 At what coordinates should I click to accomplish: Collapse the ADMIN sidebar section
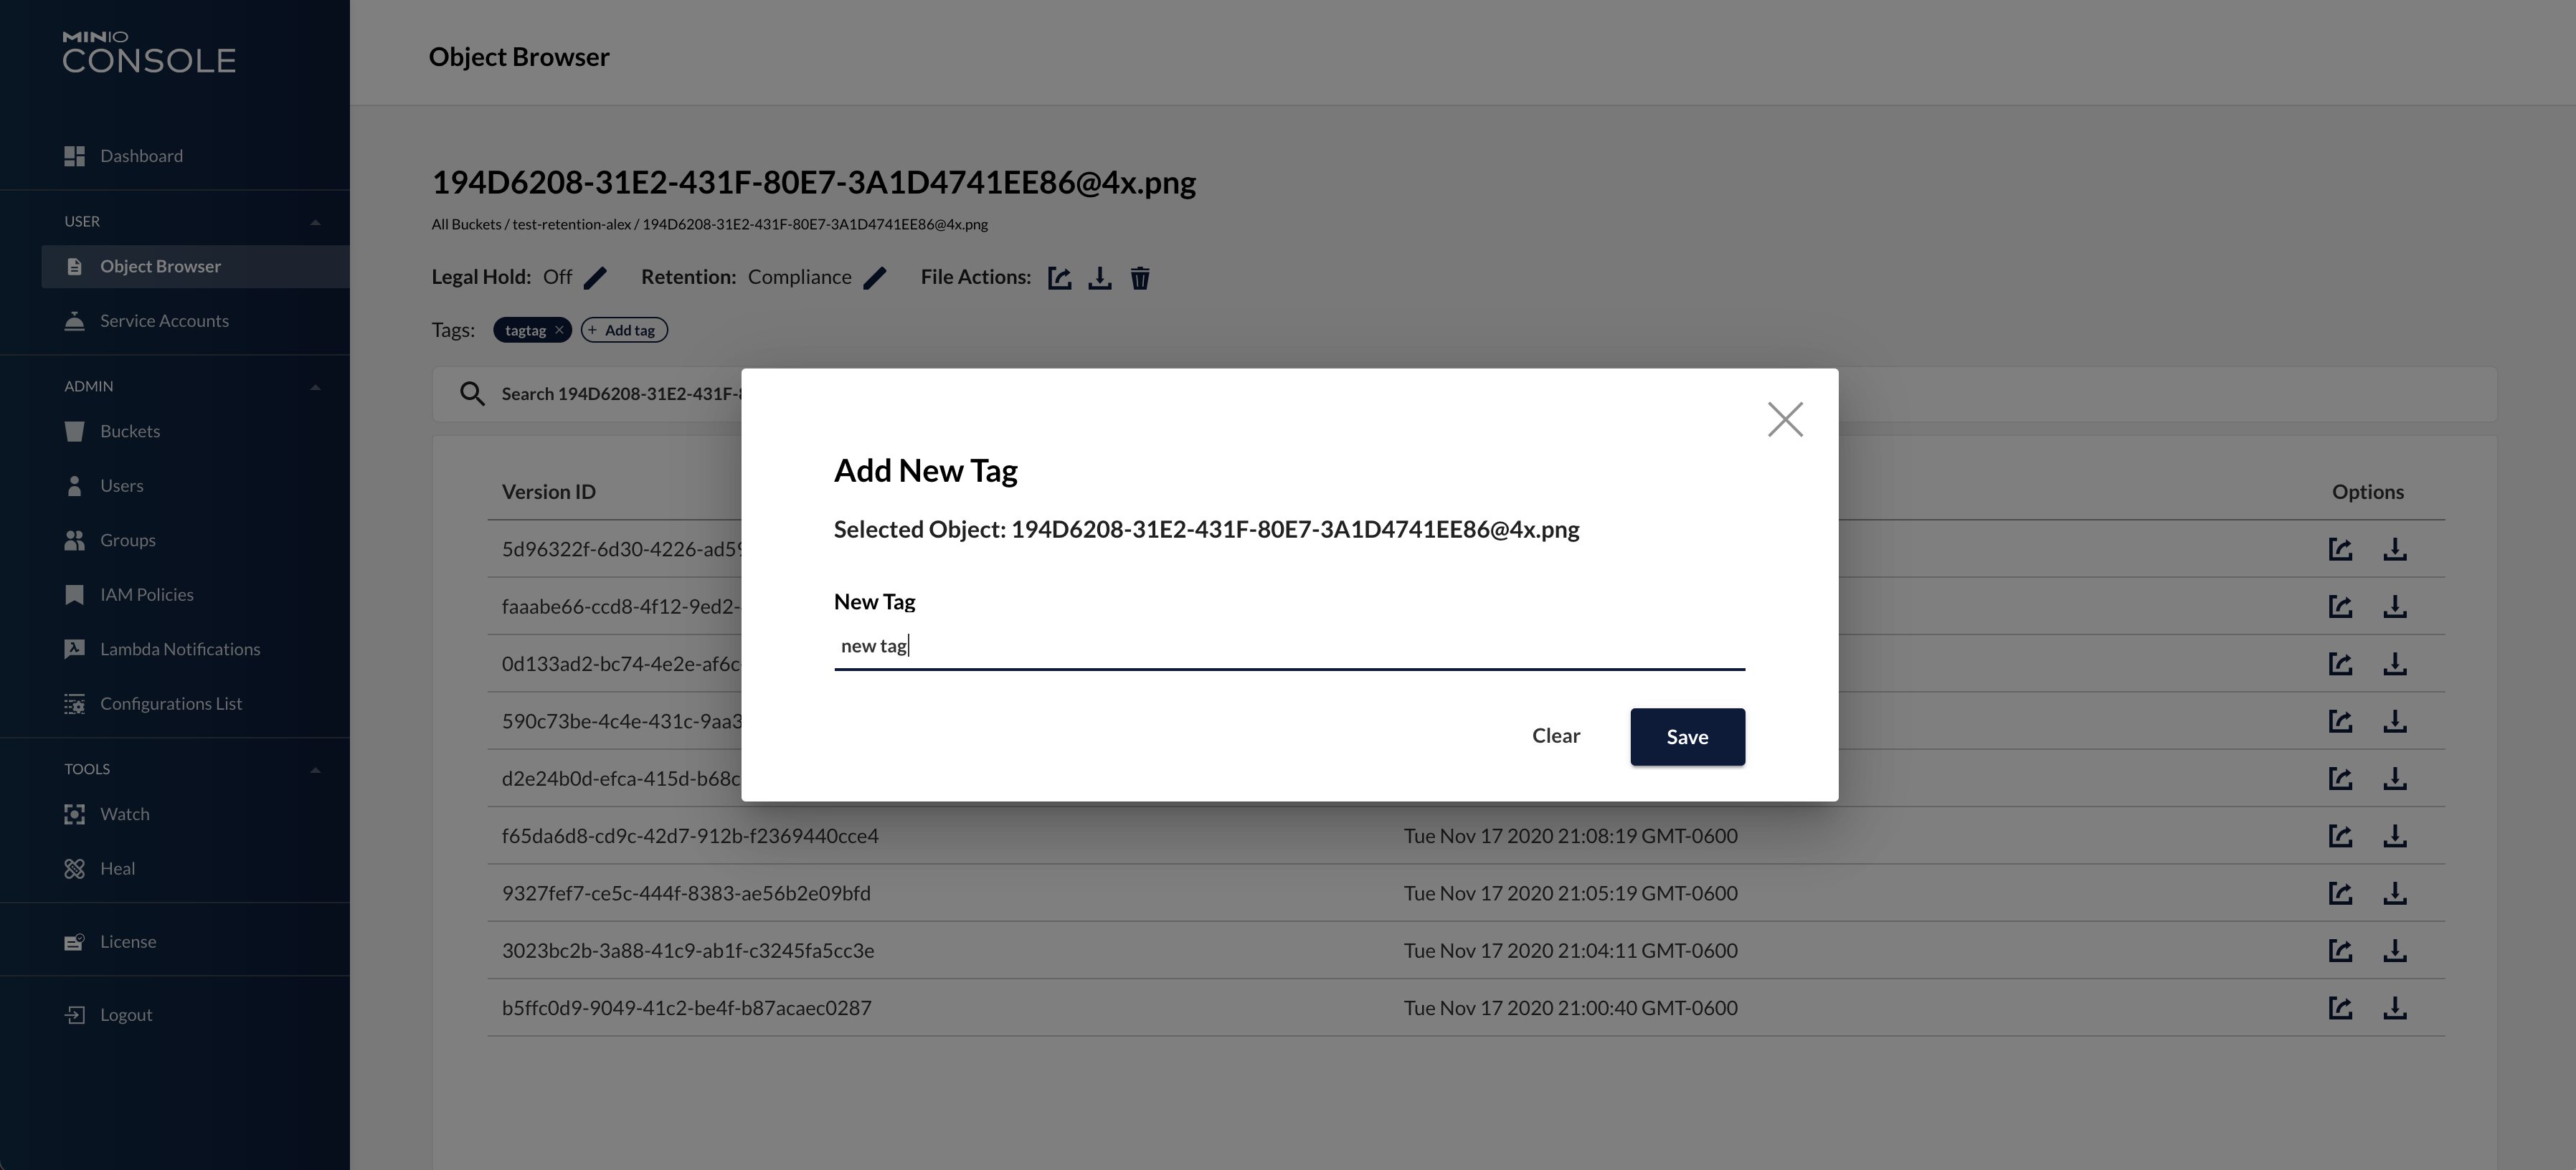tap(315, 387)
